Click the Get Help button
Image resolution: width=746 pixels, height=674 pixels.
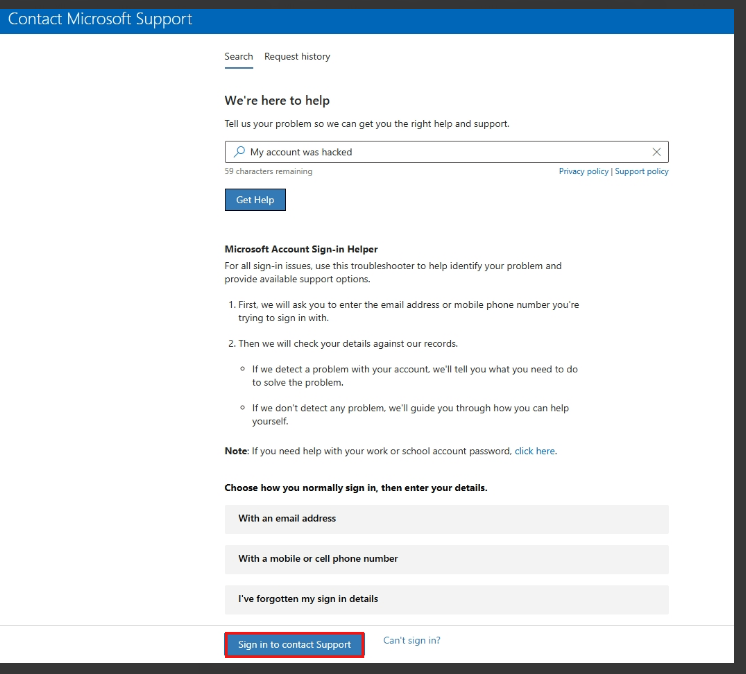coord(255,200)
